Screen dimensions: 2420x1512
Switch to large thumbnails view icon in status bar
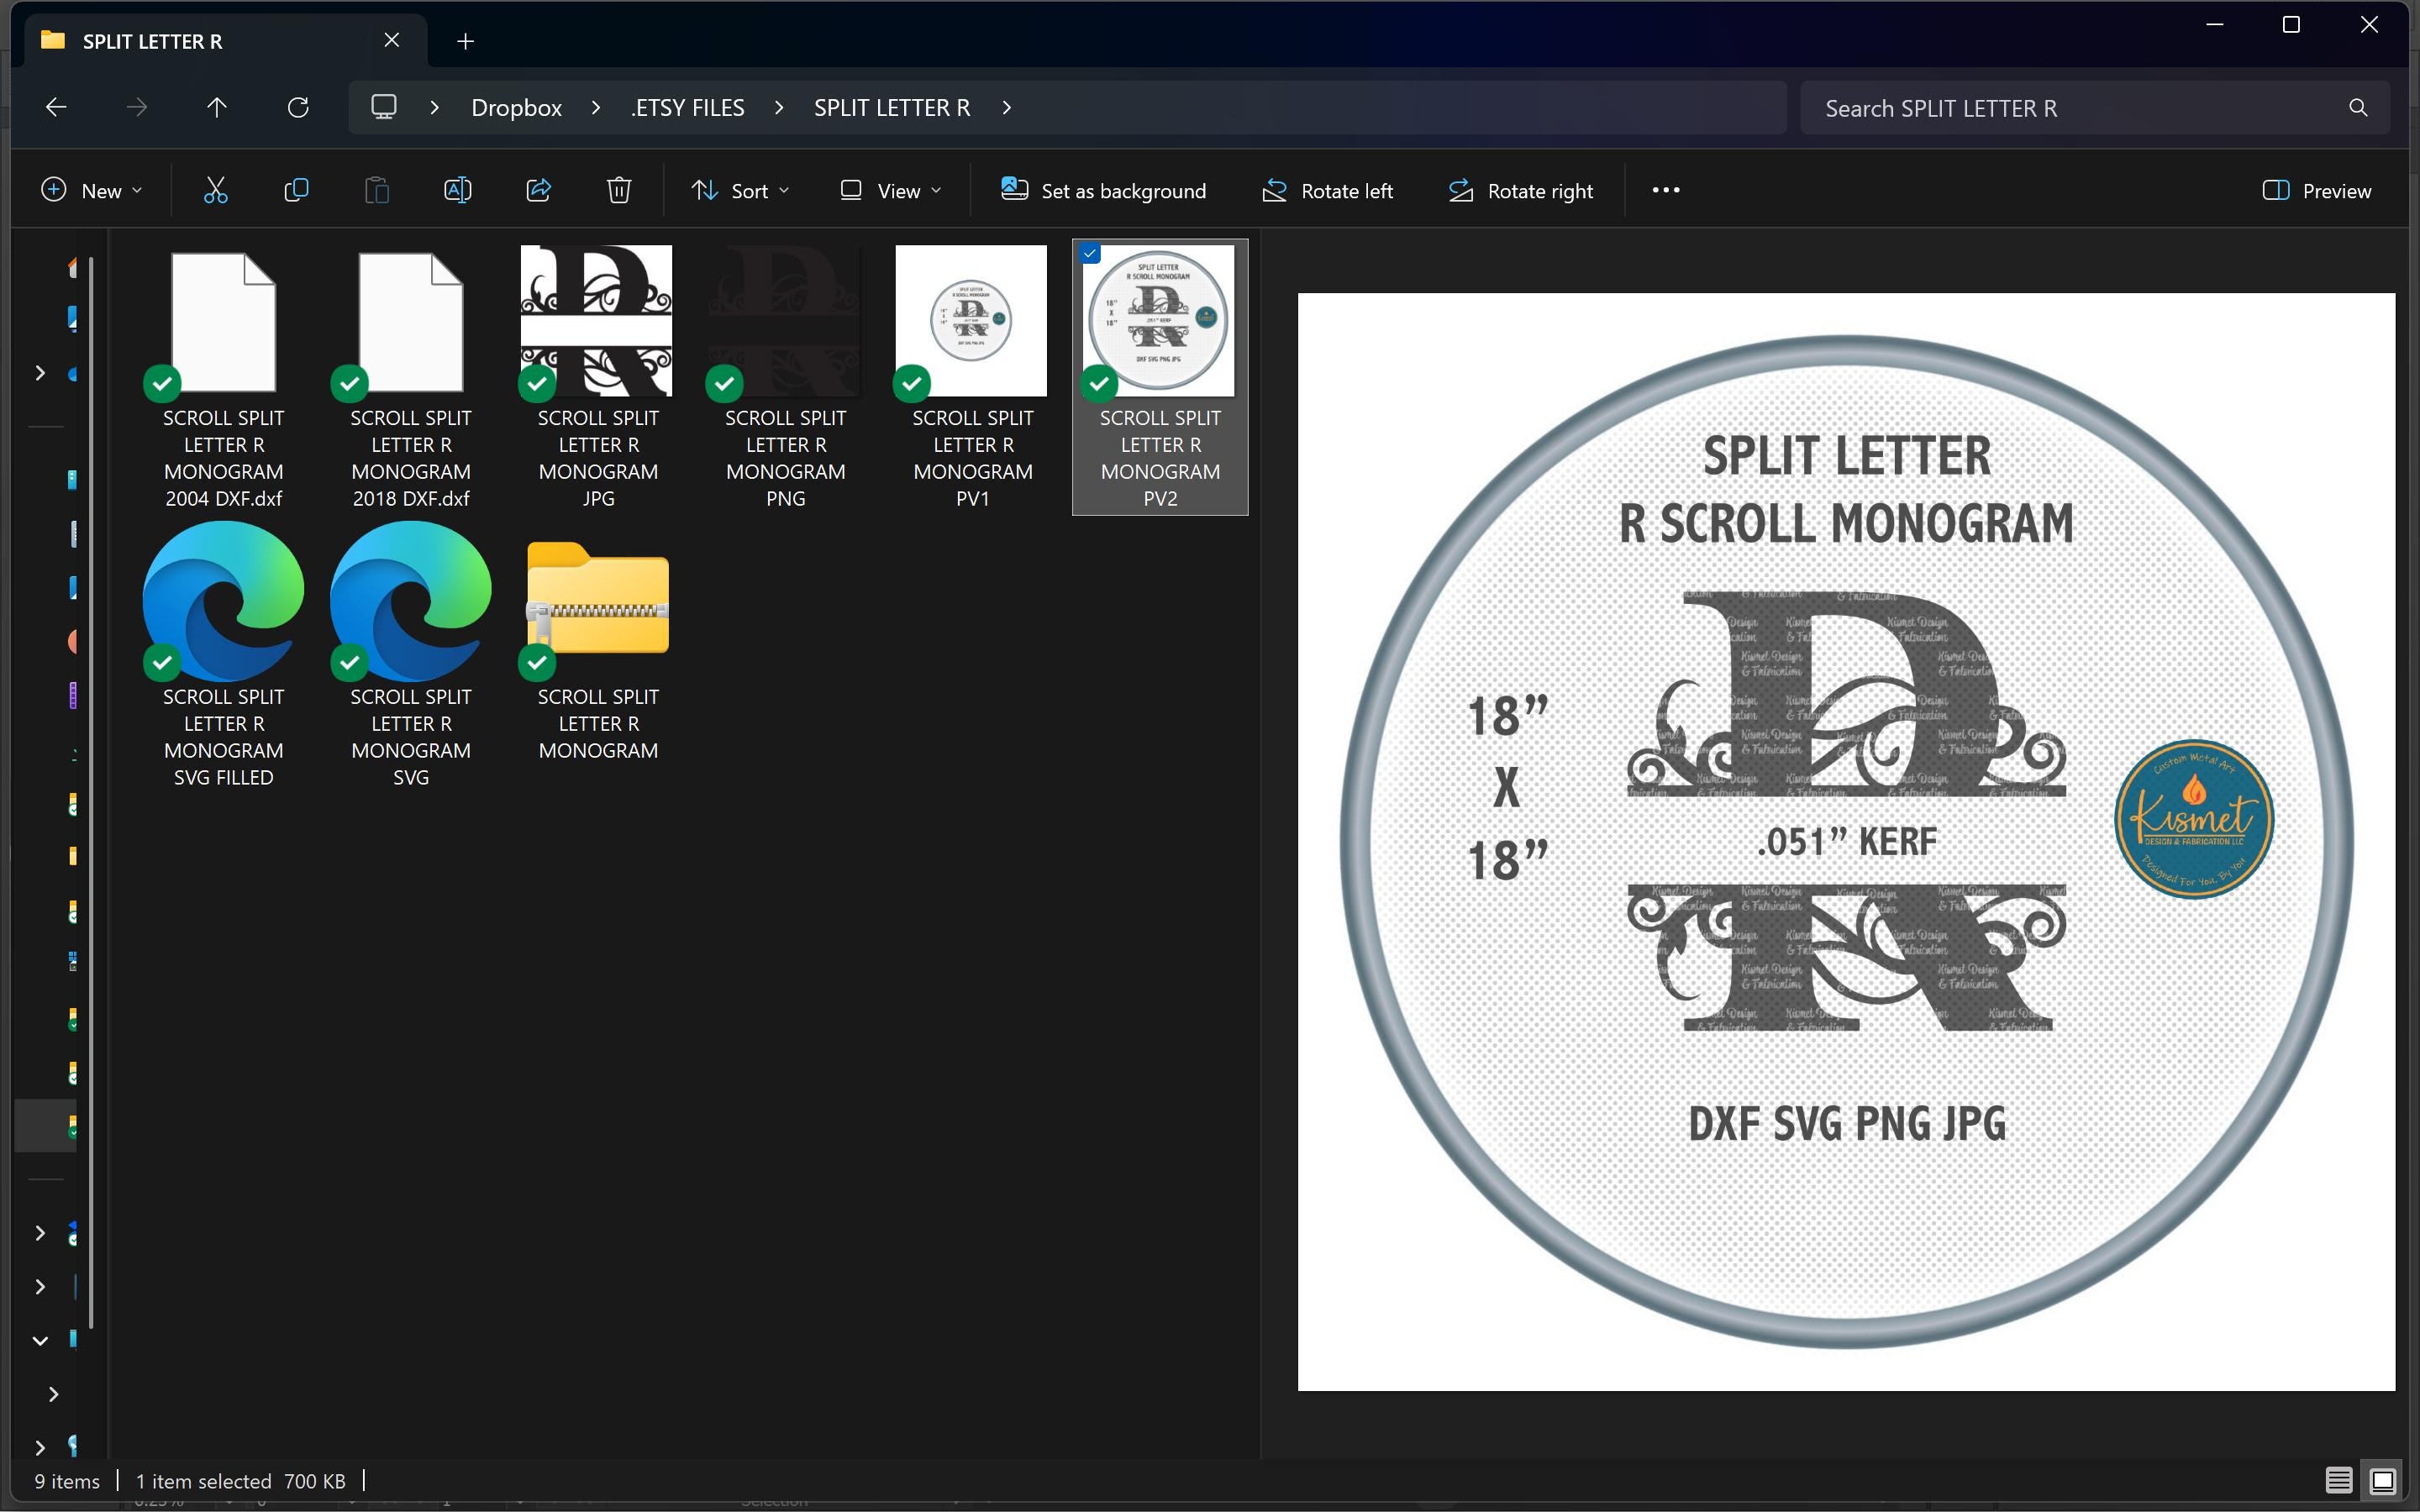(x=2382, y=1480)
